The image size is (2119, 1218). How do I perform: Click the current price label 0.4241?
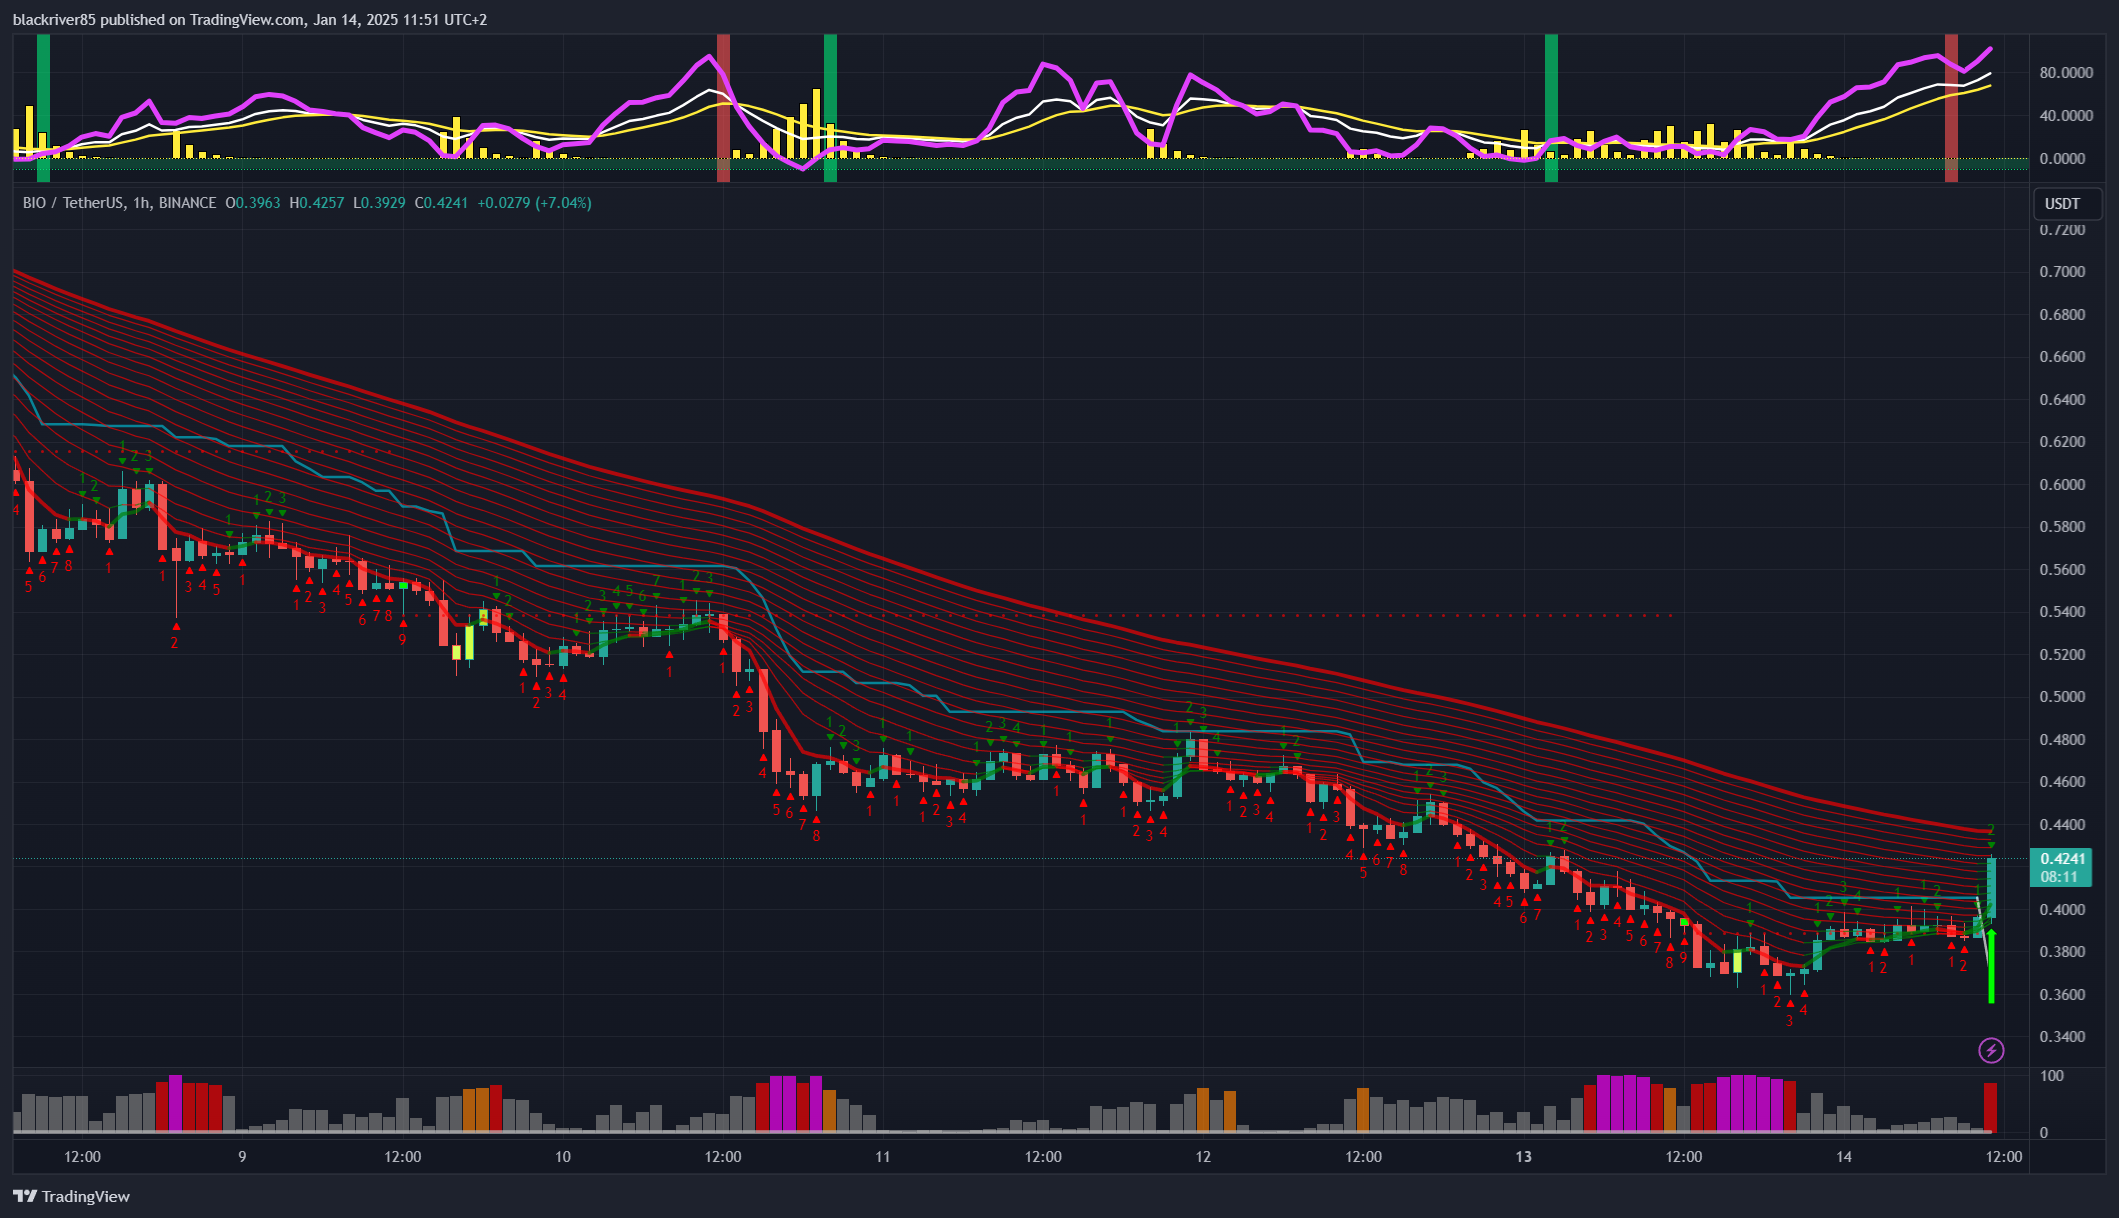2063,859
